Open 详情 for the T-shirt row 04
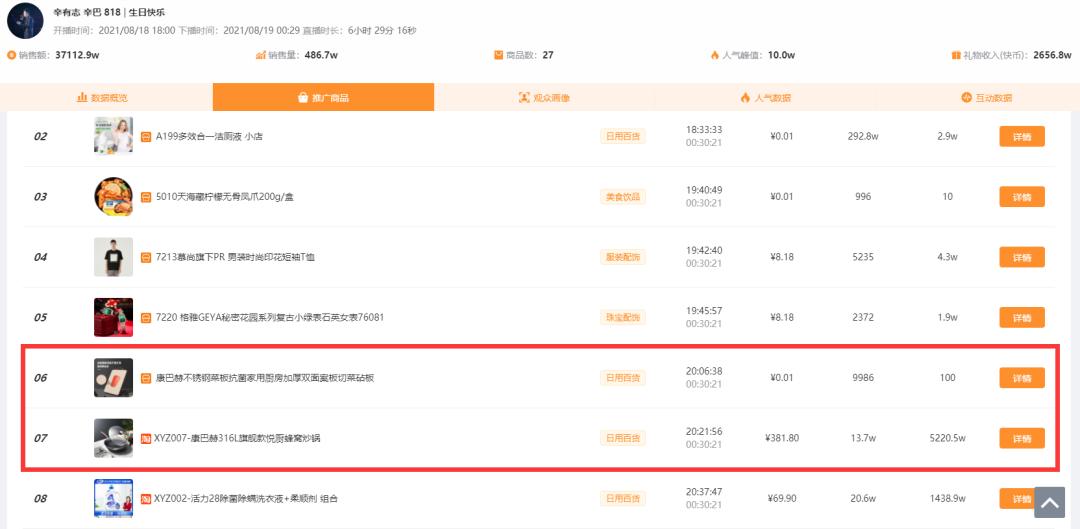This screenshot has width=1080, height=529. click(x=1022, y=258)
